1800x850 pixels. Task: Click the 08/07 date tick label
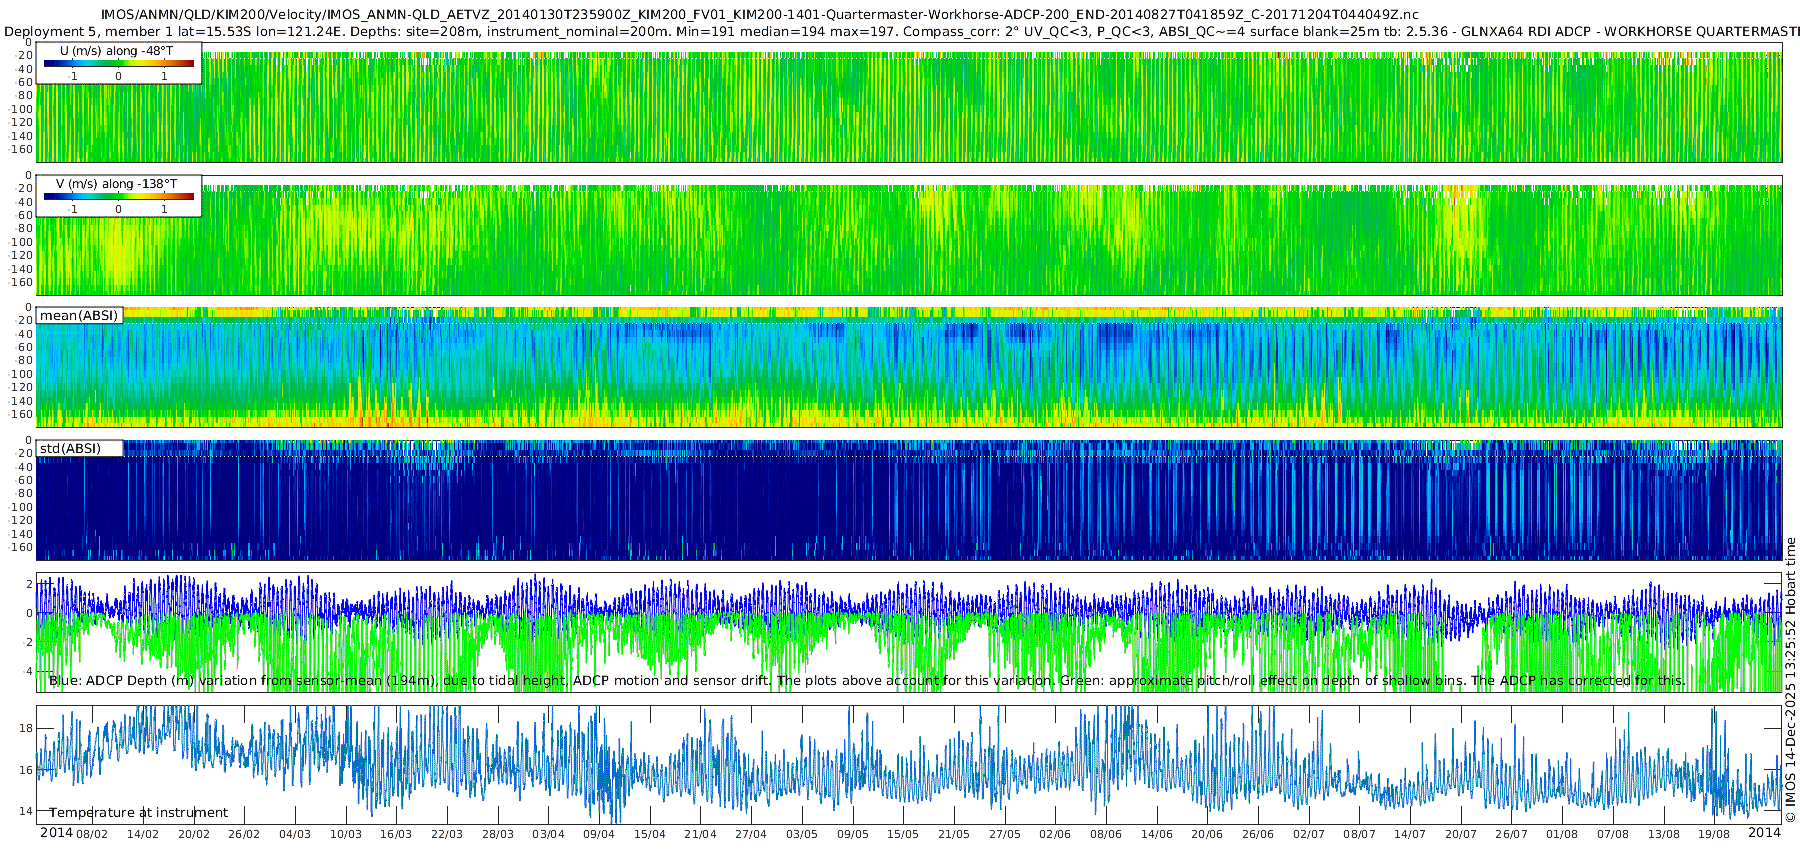(x=1360, y=834)
